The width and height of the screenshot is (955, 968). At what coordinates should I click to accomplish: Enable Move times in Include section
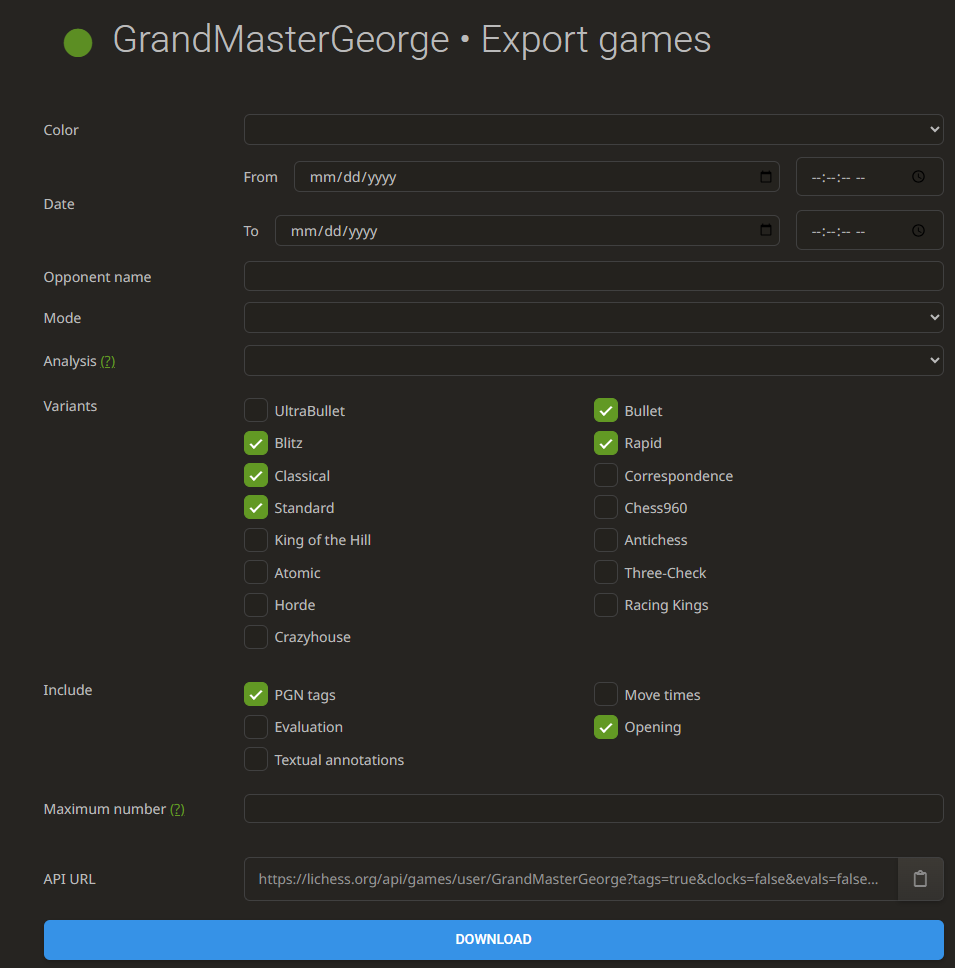(606, 695)
